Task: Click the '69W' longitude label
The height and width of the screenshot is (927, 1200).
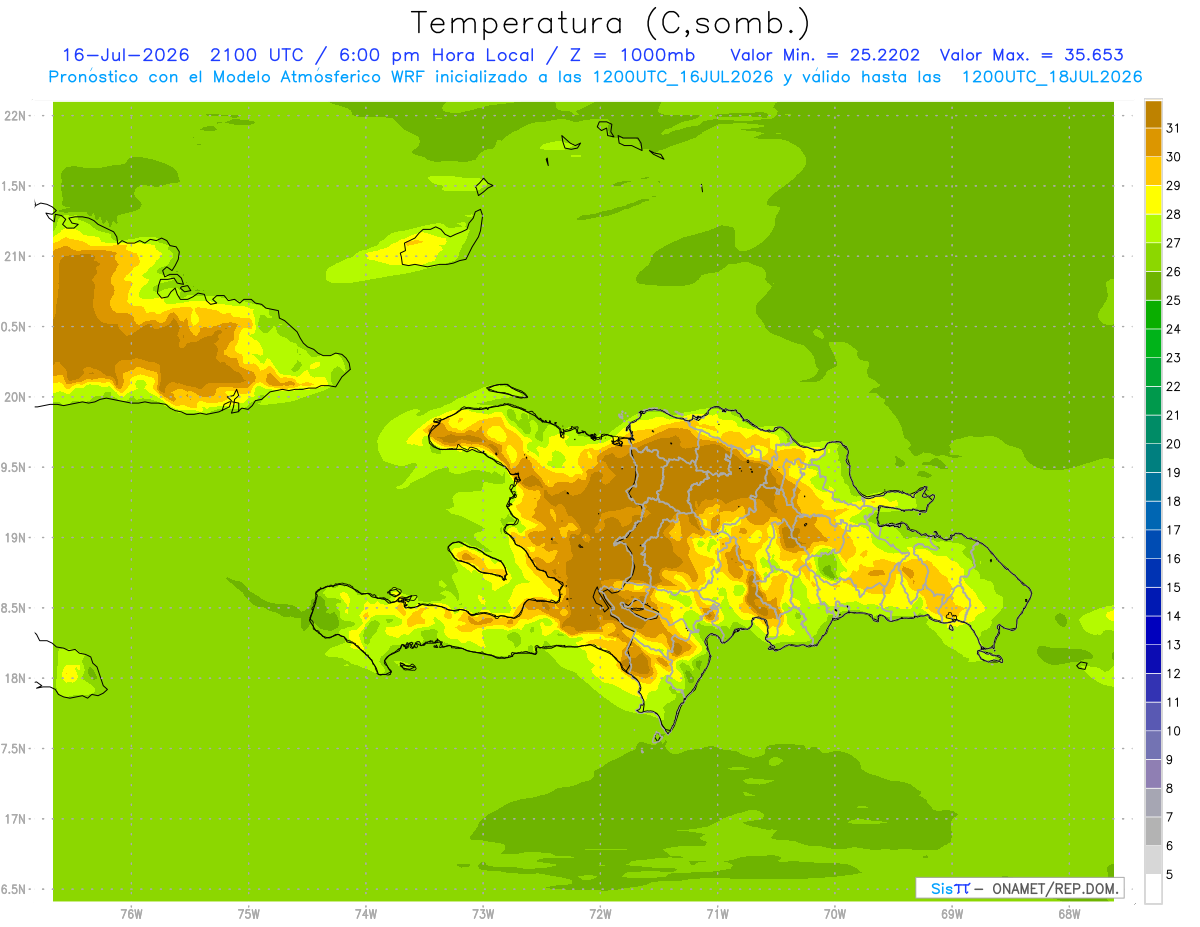Action: coord(952,914)
